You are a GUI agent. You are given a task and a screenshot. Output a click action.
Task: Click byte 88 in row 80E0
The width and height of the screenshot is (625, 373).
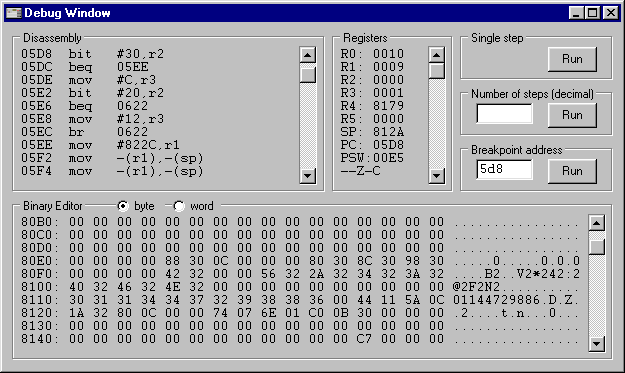click(173, 261)
